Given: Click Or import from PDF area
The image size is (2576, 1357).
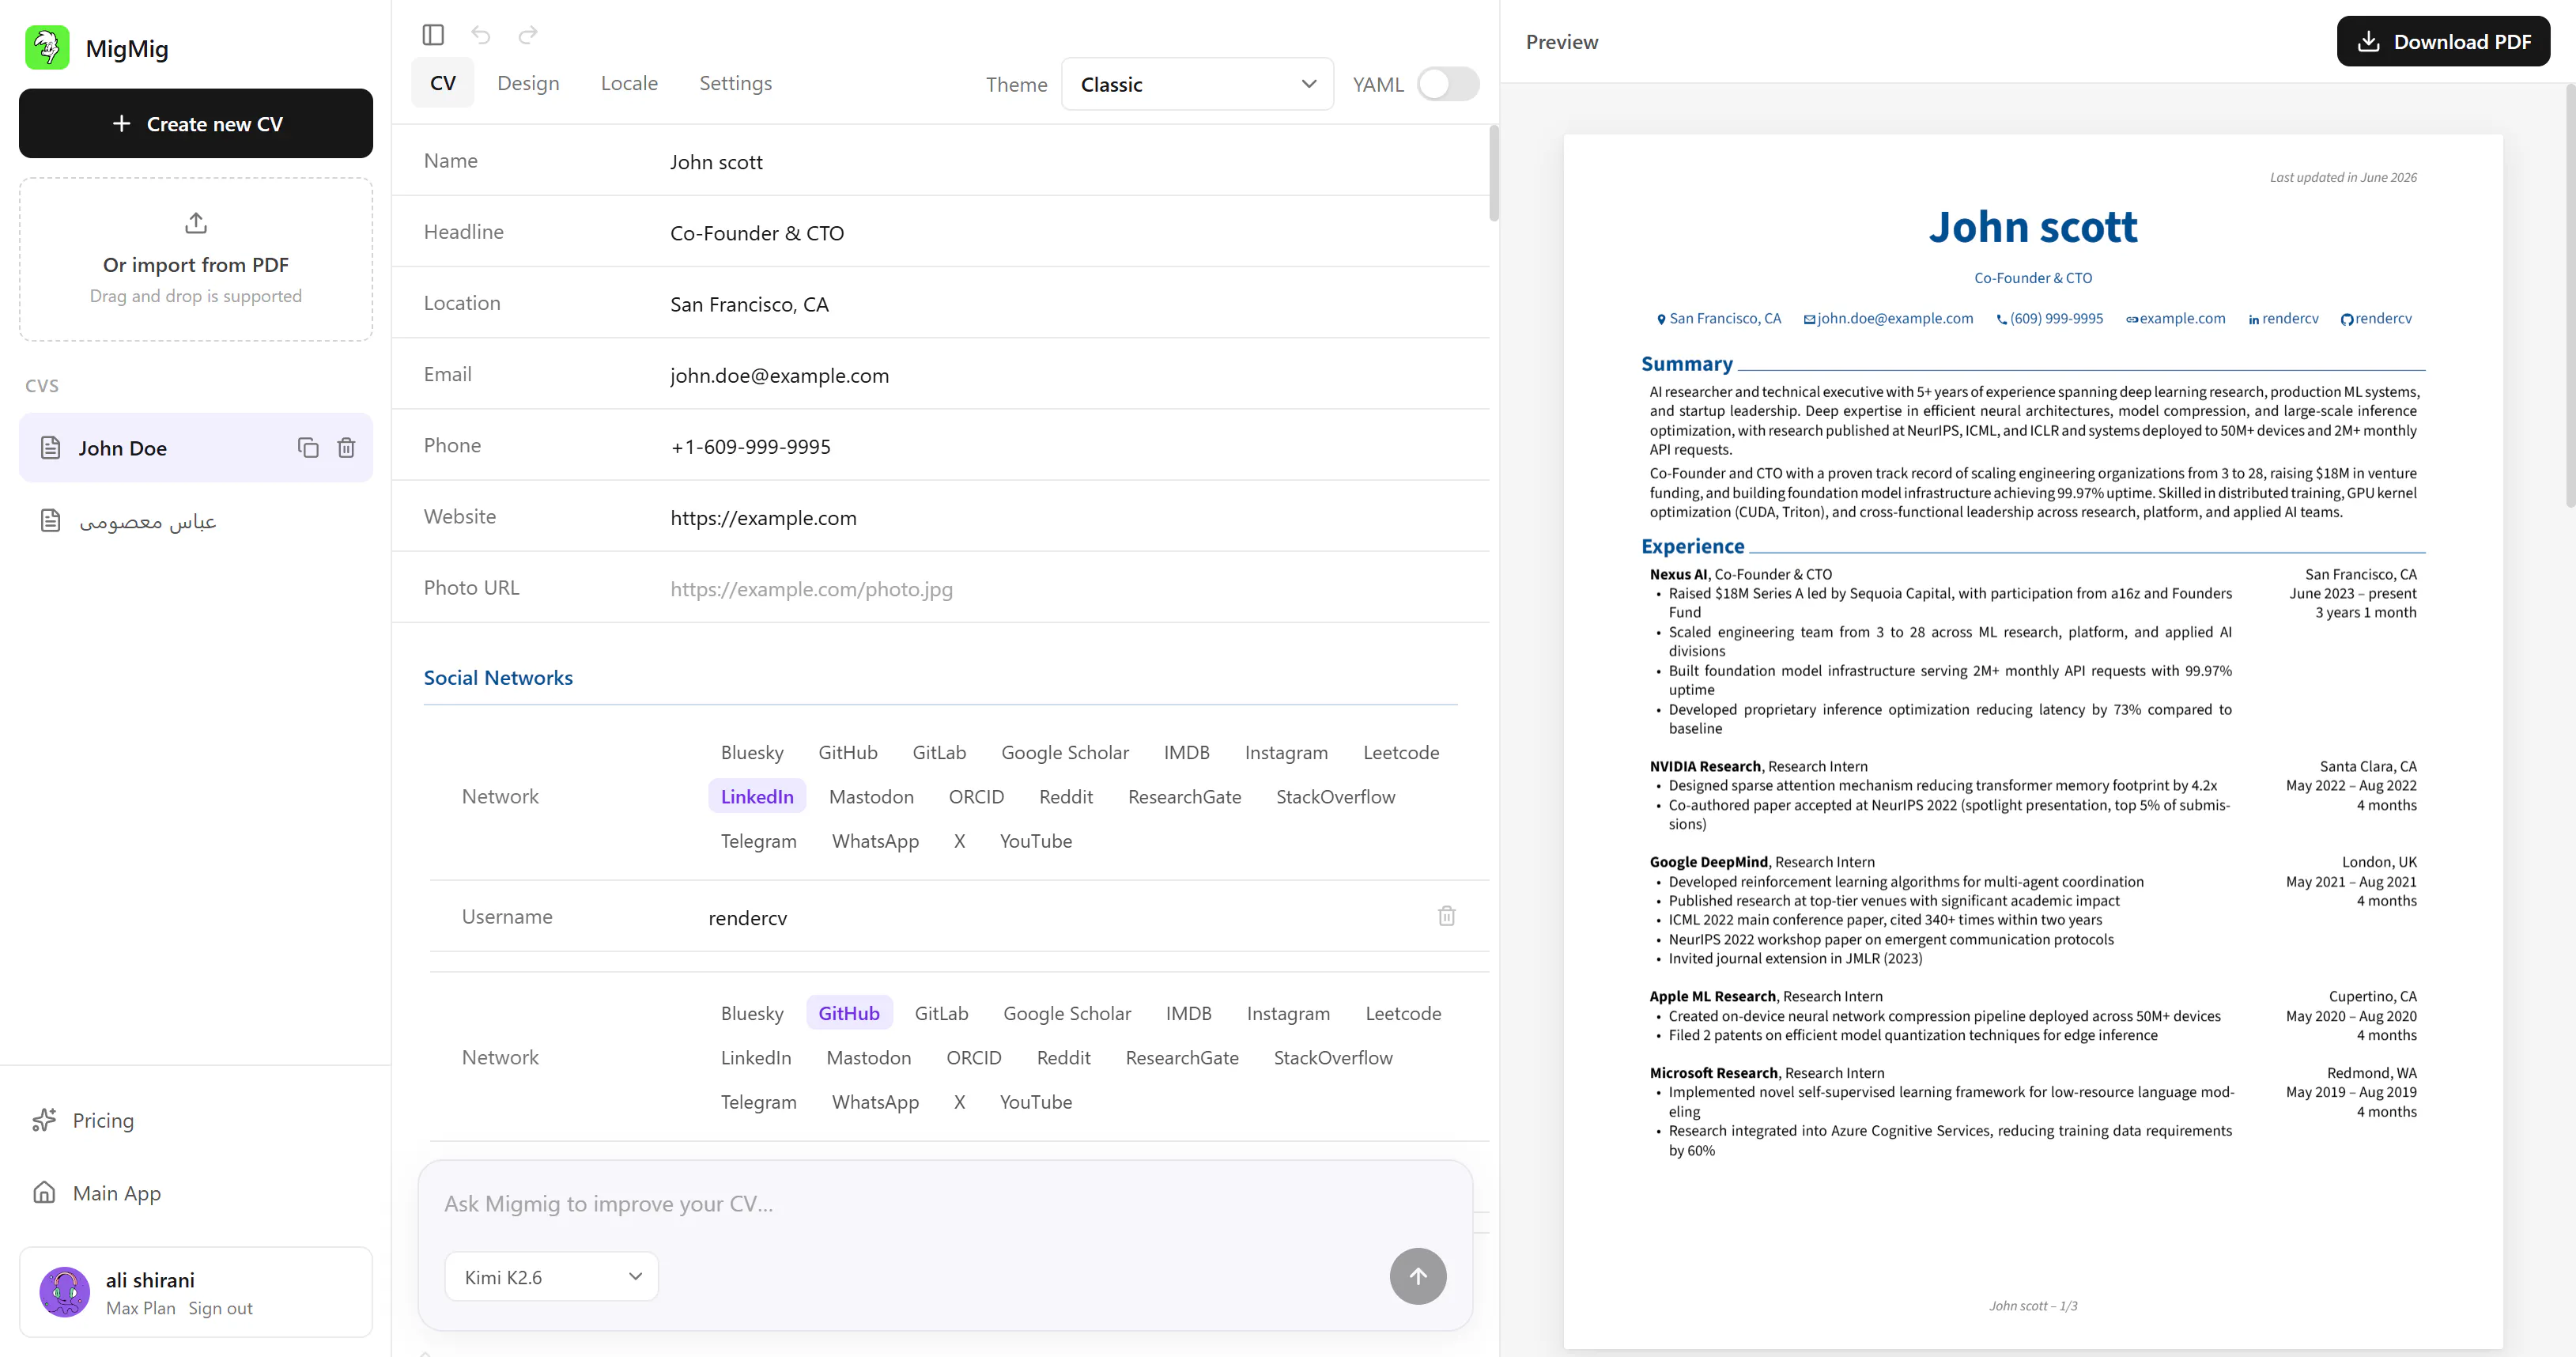Looking at the screenshot, I should pyautogui.click(x=196, y=260).
